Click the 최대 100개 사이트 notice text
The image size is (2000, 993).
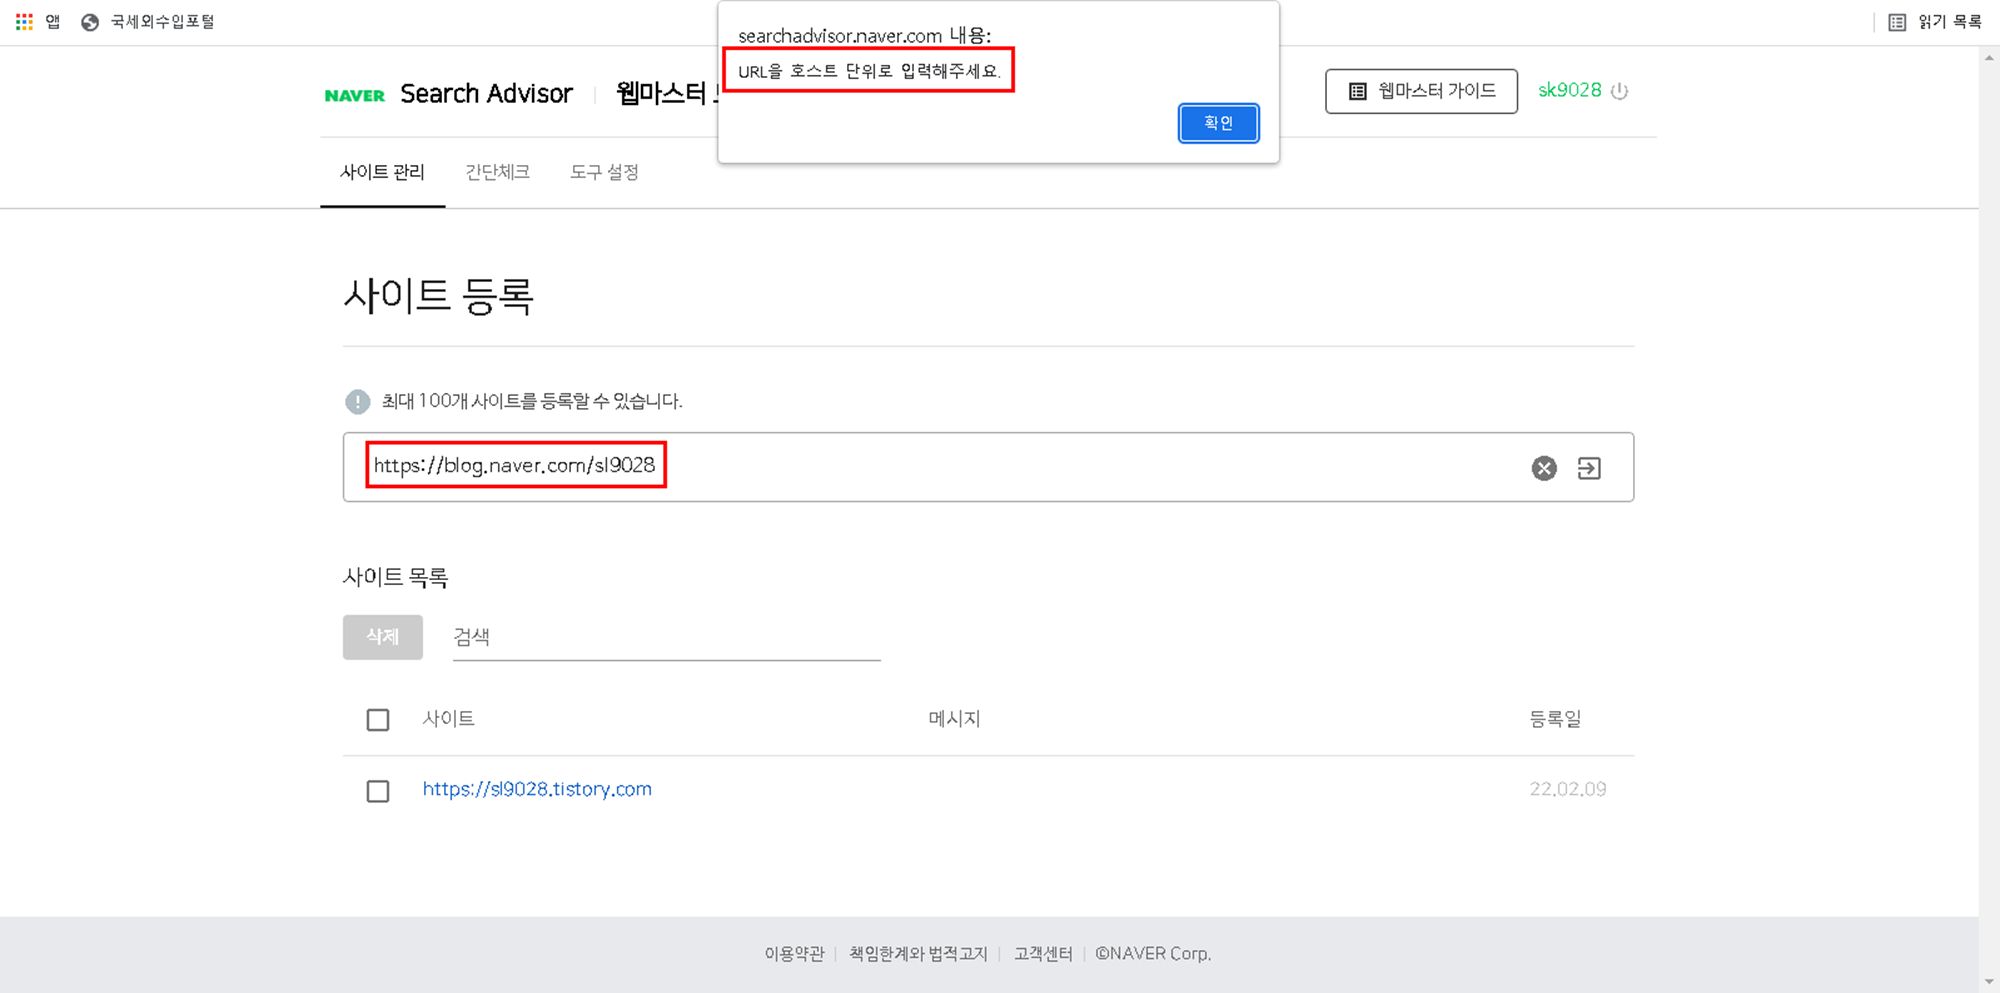[532, 401]
